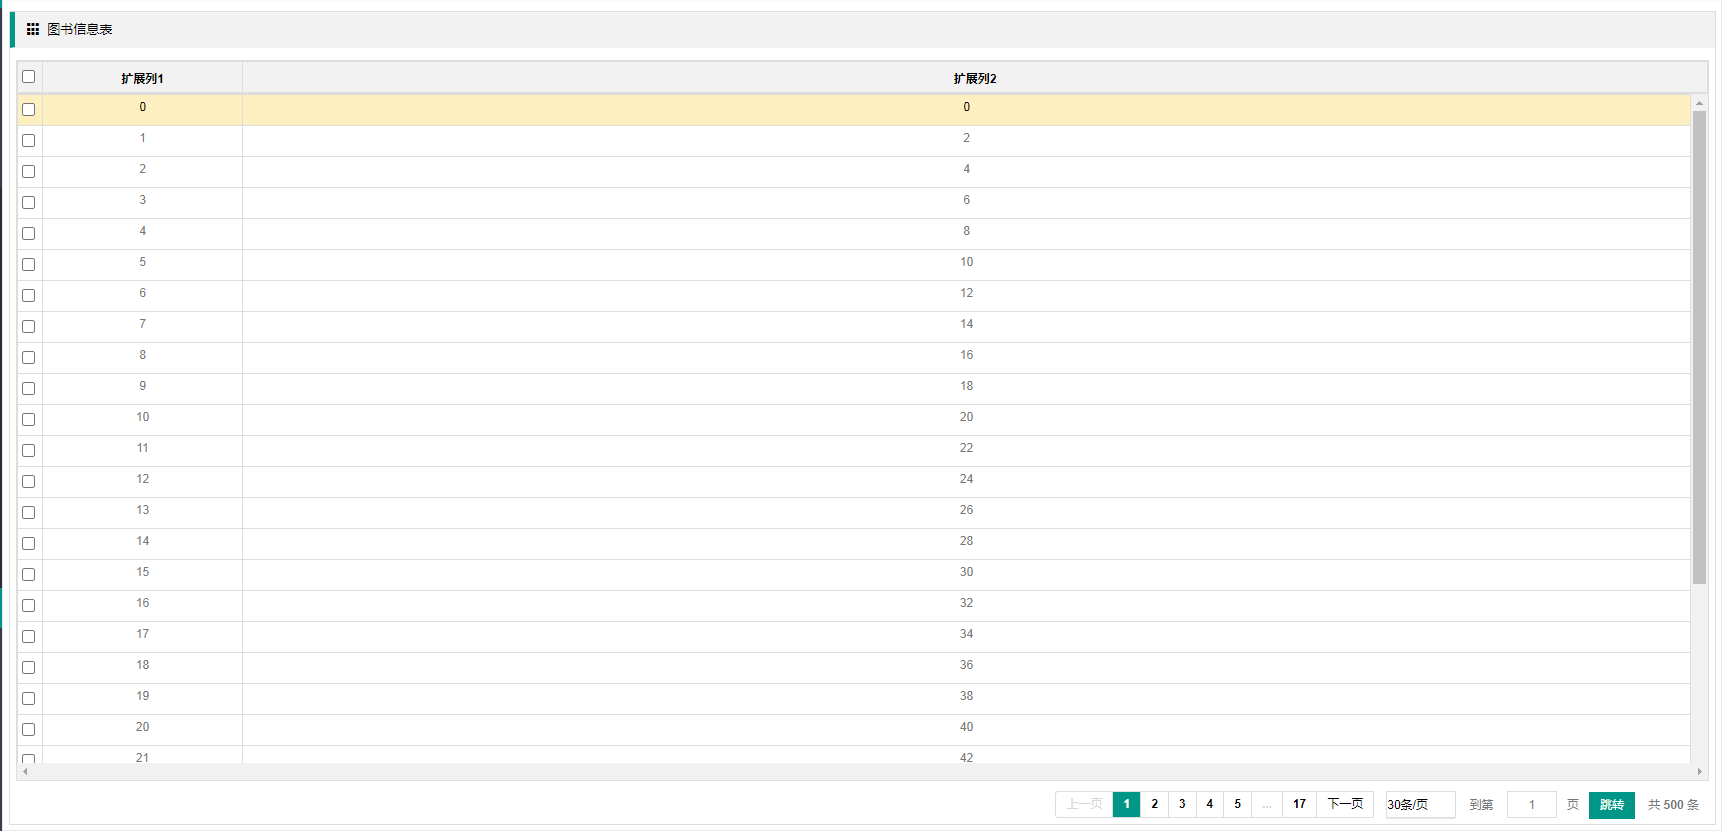
Task: Click the 下一页 next page button
Action: pyautogui.click(x=1345, y=805)
